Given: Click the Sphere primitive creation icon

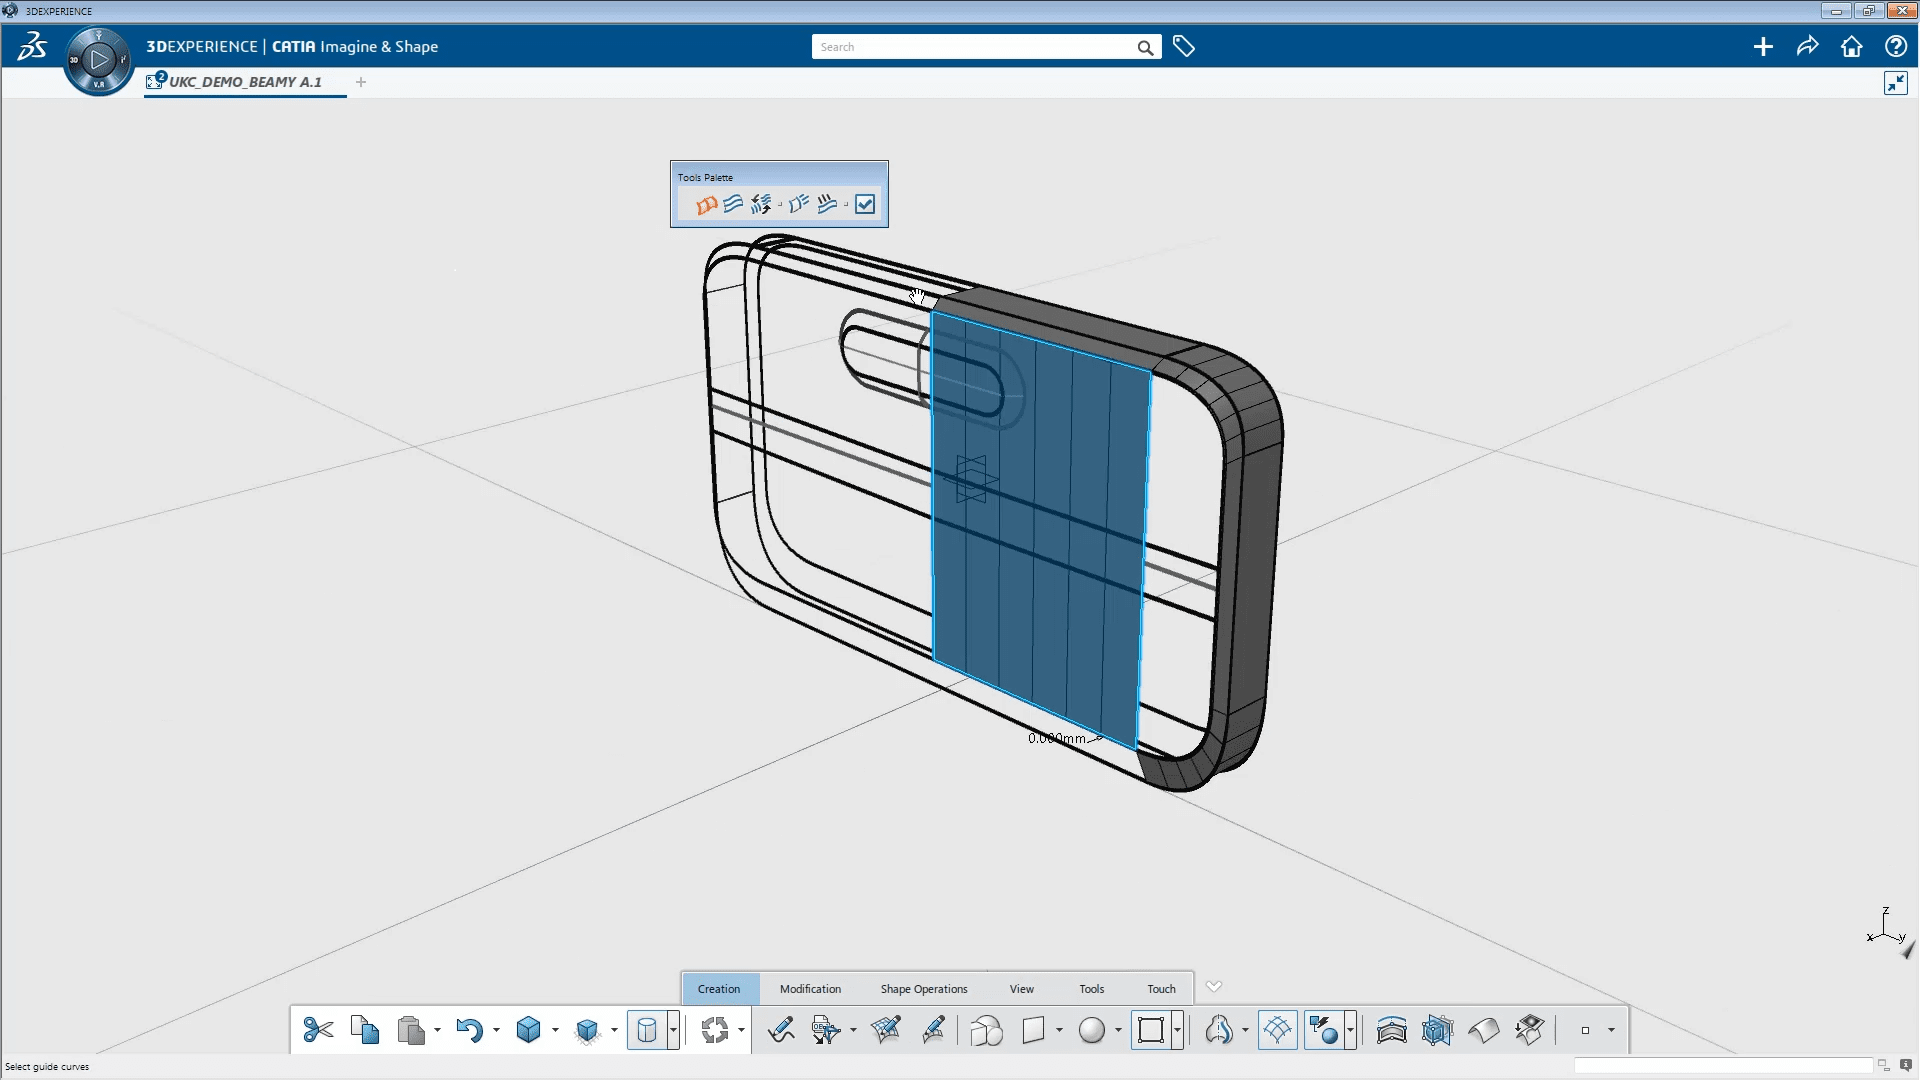Looking at the screenshot, I should 1091,1030.
